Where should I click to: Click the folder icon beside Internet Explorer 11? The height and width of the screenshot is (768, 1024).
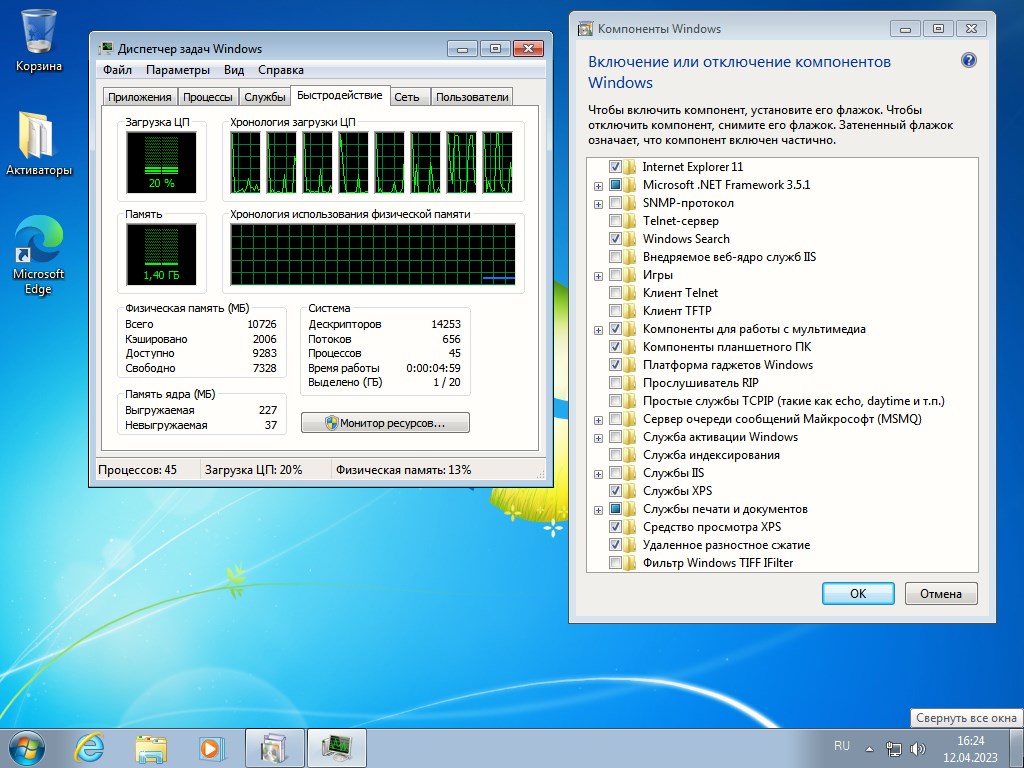tap(630, 167)
